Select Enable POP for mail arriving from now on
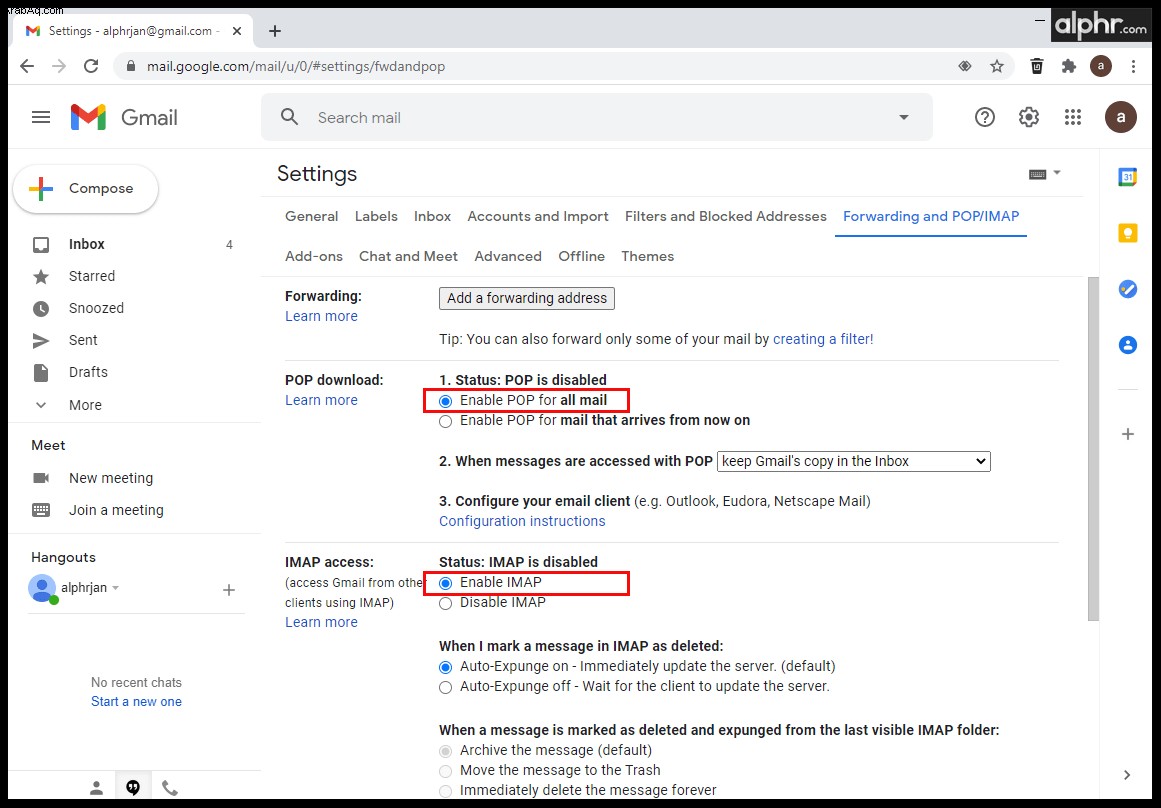 click(x=445, y=421)
